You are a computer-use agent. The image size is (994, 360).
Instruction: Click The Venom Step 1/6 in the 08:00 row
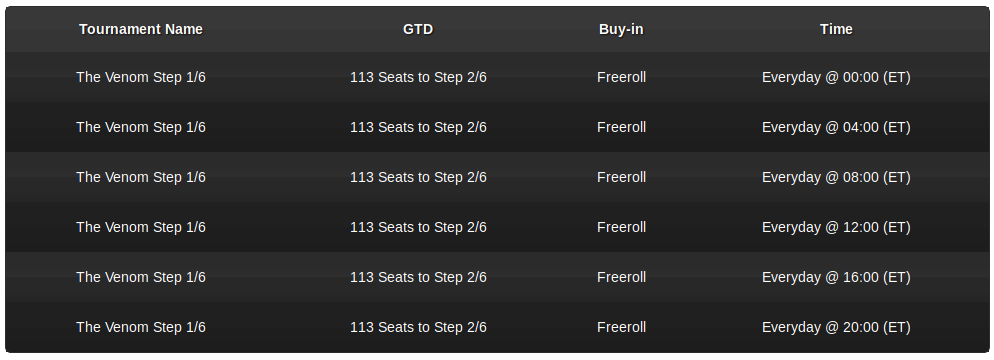point(141,177)
